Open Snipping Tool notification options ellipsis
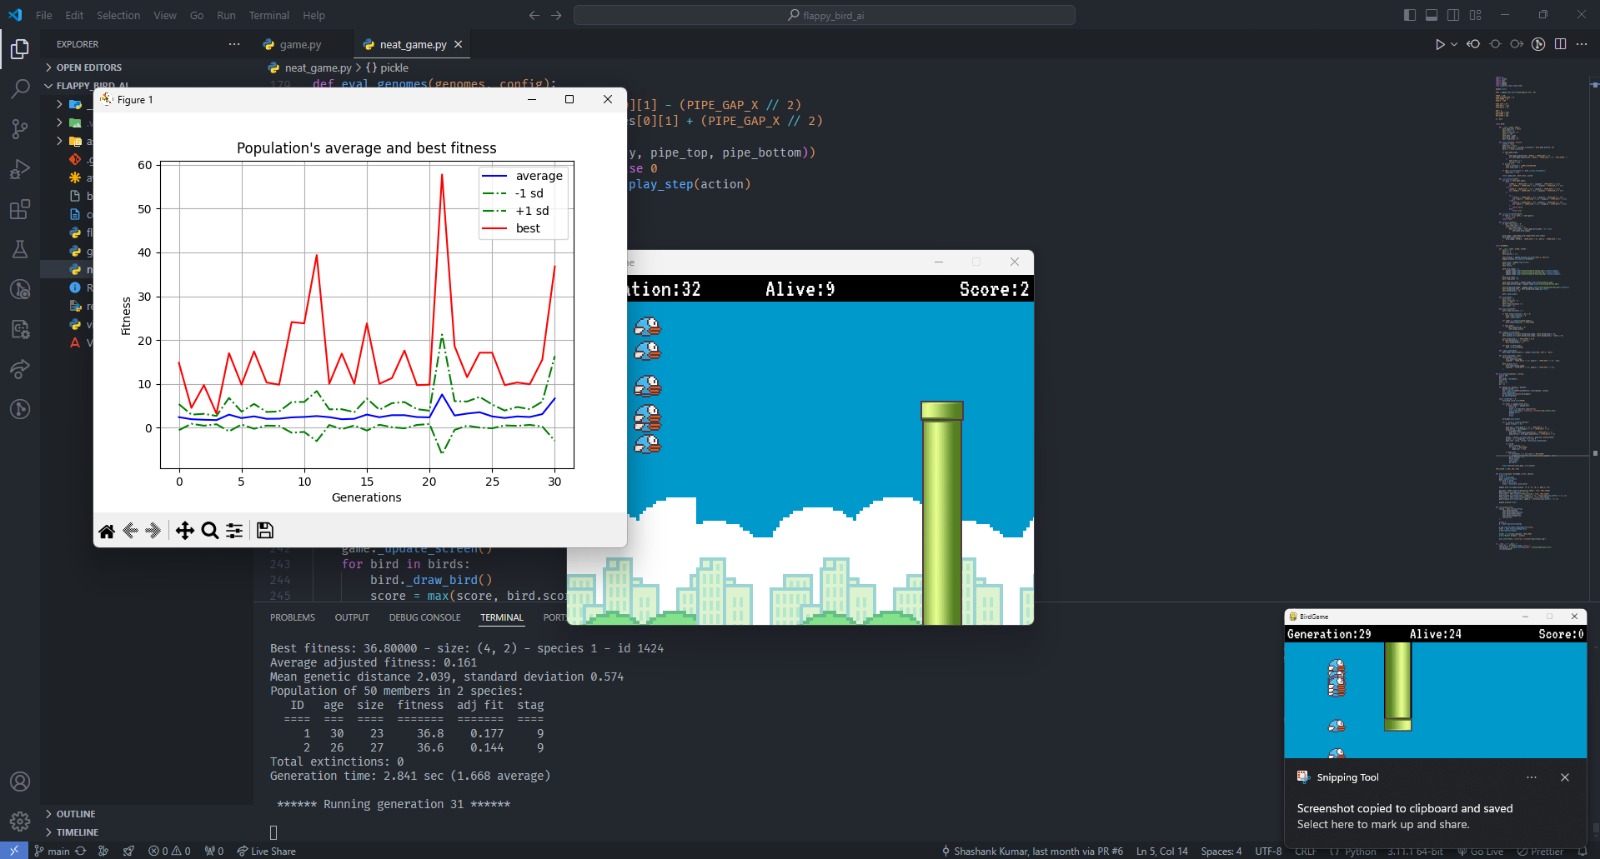1600x859 pixels. click(x=1531, y=777)
